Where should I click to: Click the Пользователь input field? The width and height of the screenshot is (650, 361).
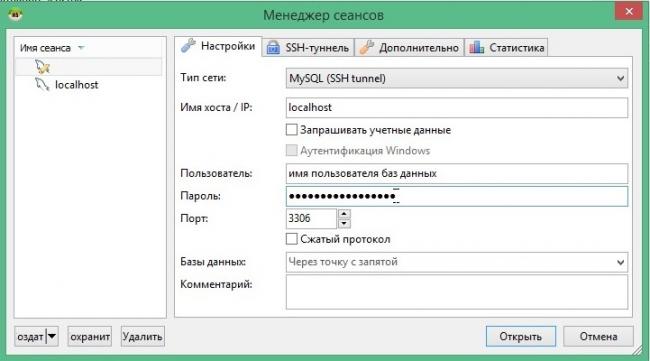[x=456, y=173]
